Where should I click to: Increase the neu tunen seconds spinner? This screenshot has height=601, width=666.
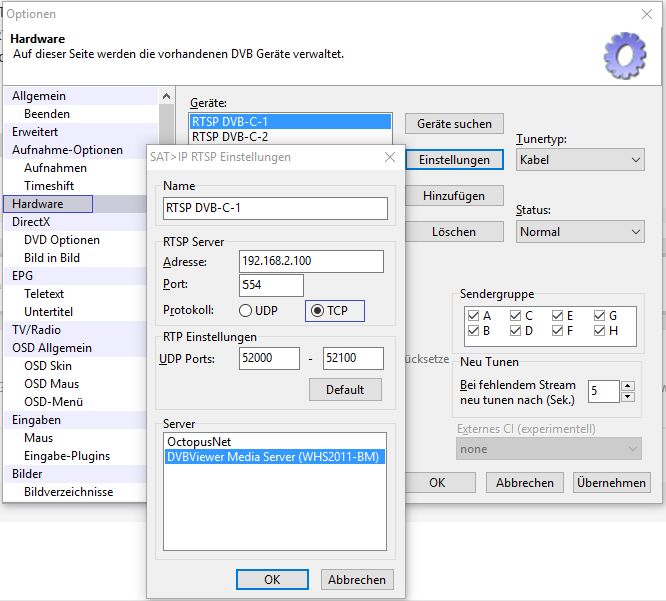[x=627, y=385]
